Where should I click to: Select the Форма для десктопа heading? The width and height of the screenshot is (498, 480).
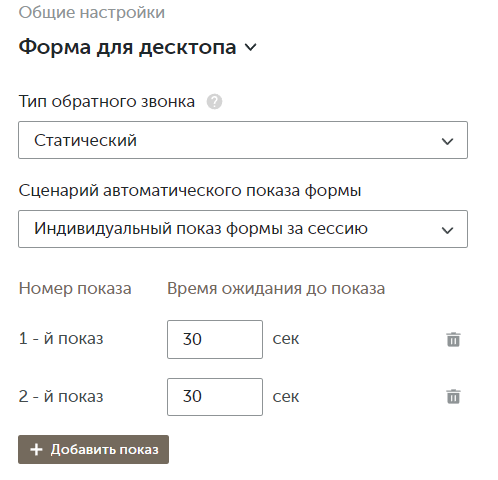127,47
